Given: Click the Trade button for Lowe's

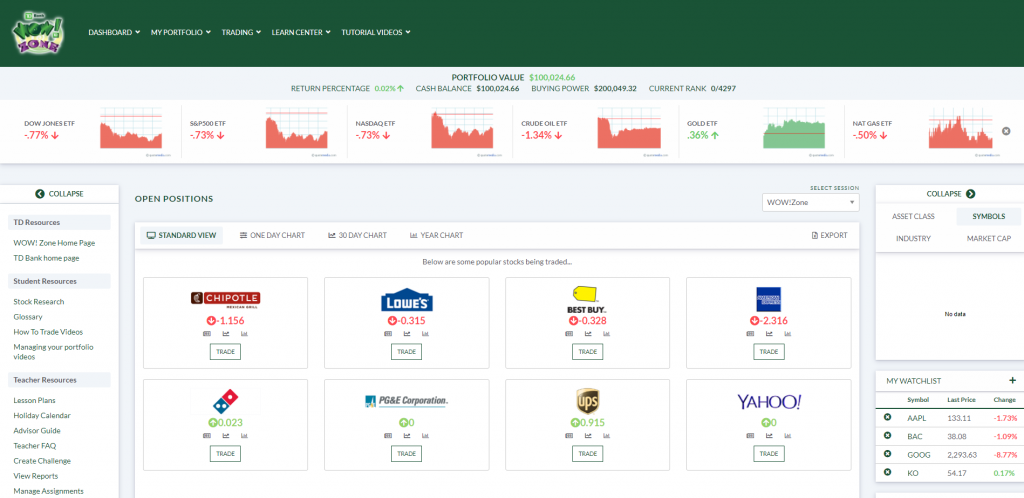Looking at the screenshot, I should 406,352.
